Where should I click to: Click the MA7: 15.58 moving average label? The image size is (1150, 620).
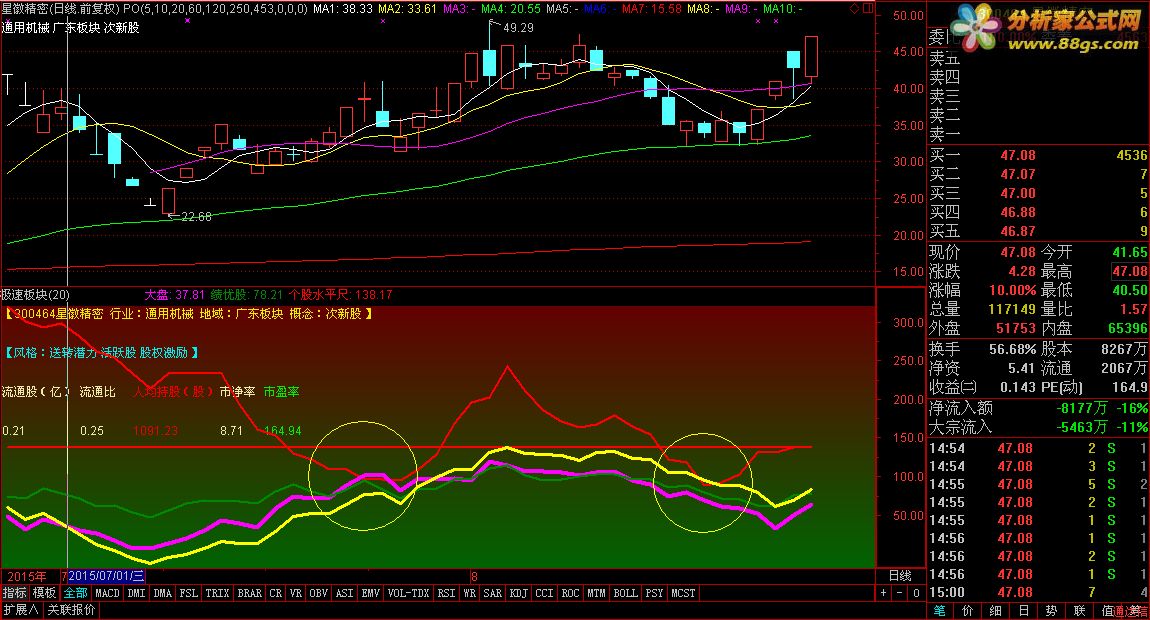point(651,9)
